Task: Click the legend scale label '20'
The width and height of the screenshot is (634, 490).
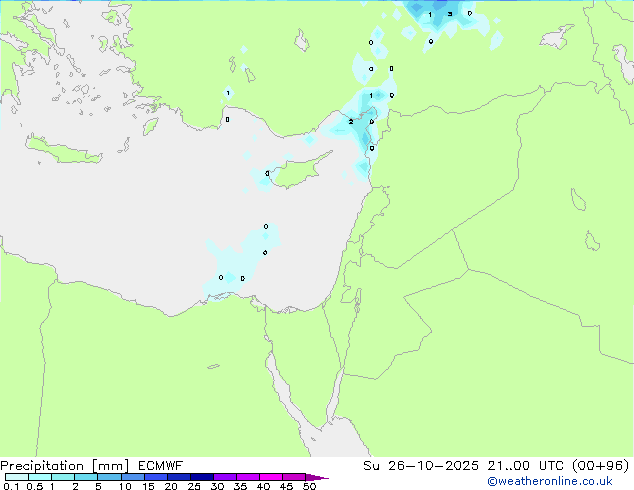Action: [171, 486]
